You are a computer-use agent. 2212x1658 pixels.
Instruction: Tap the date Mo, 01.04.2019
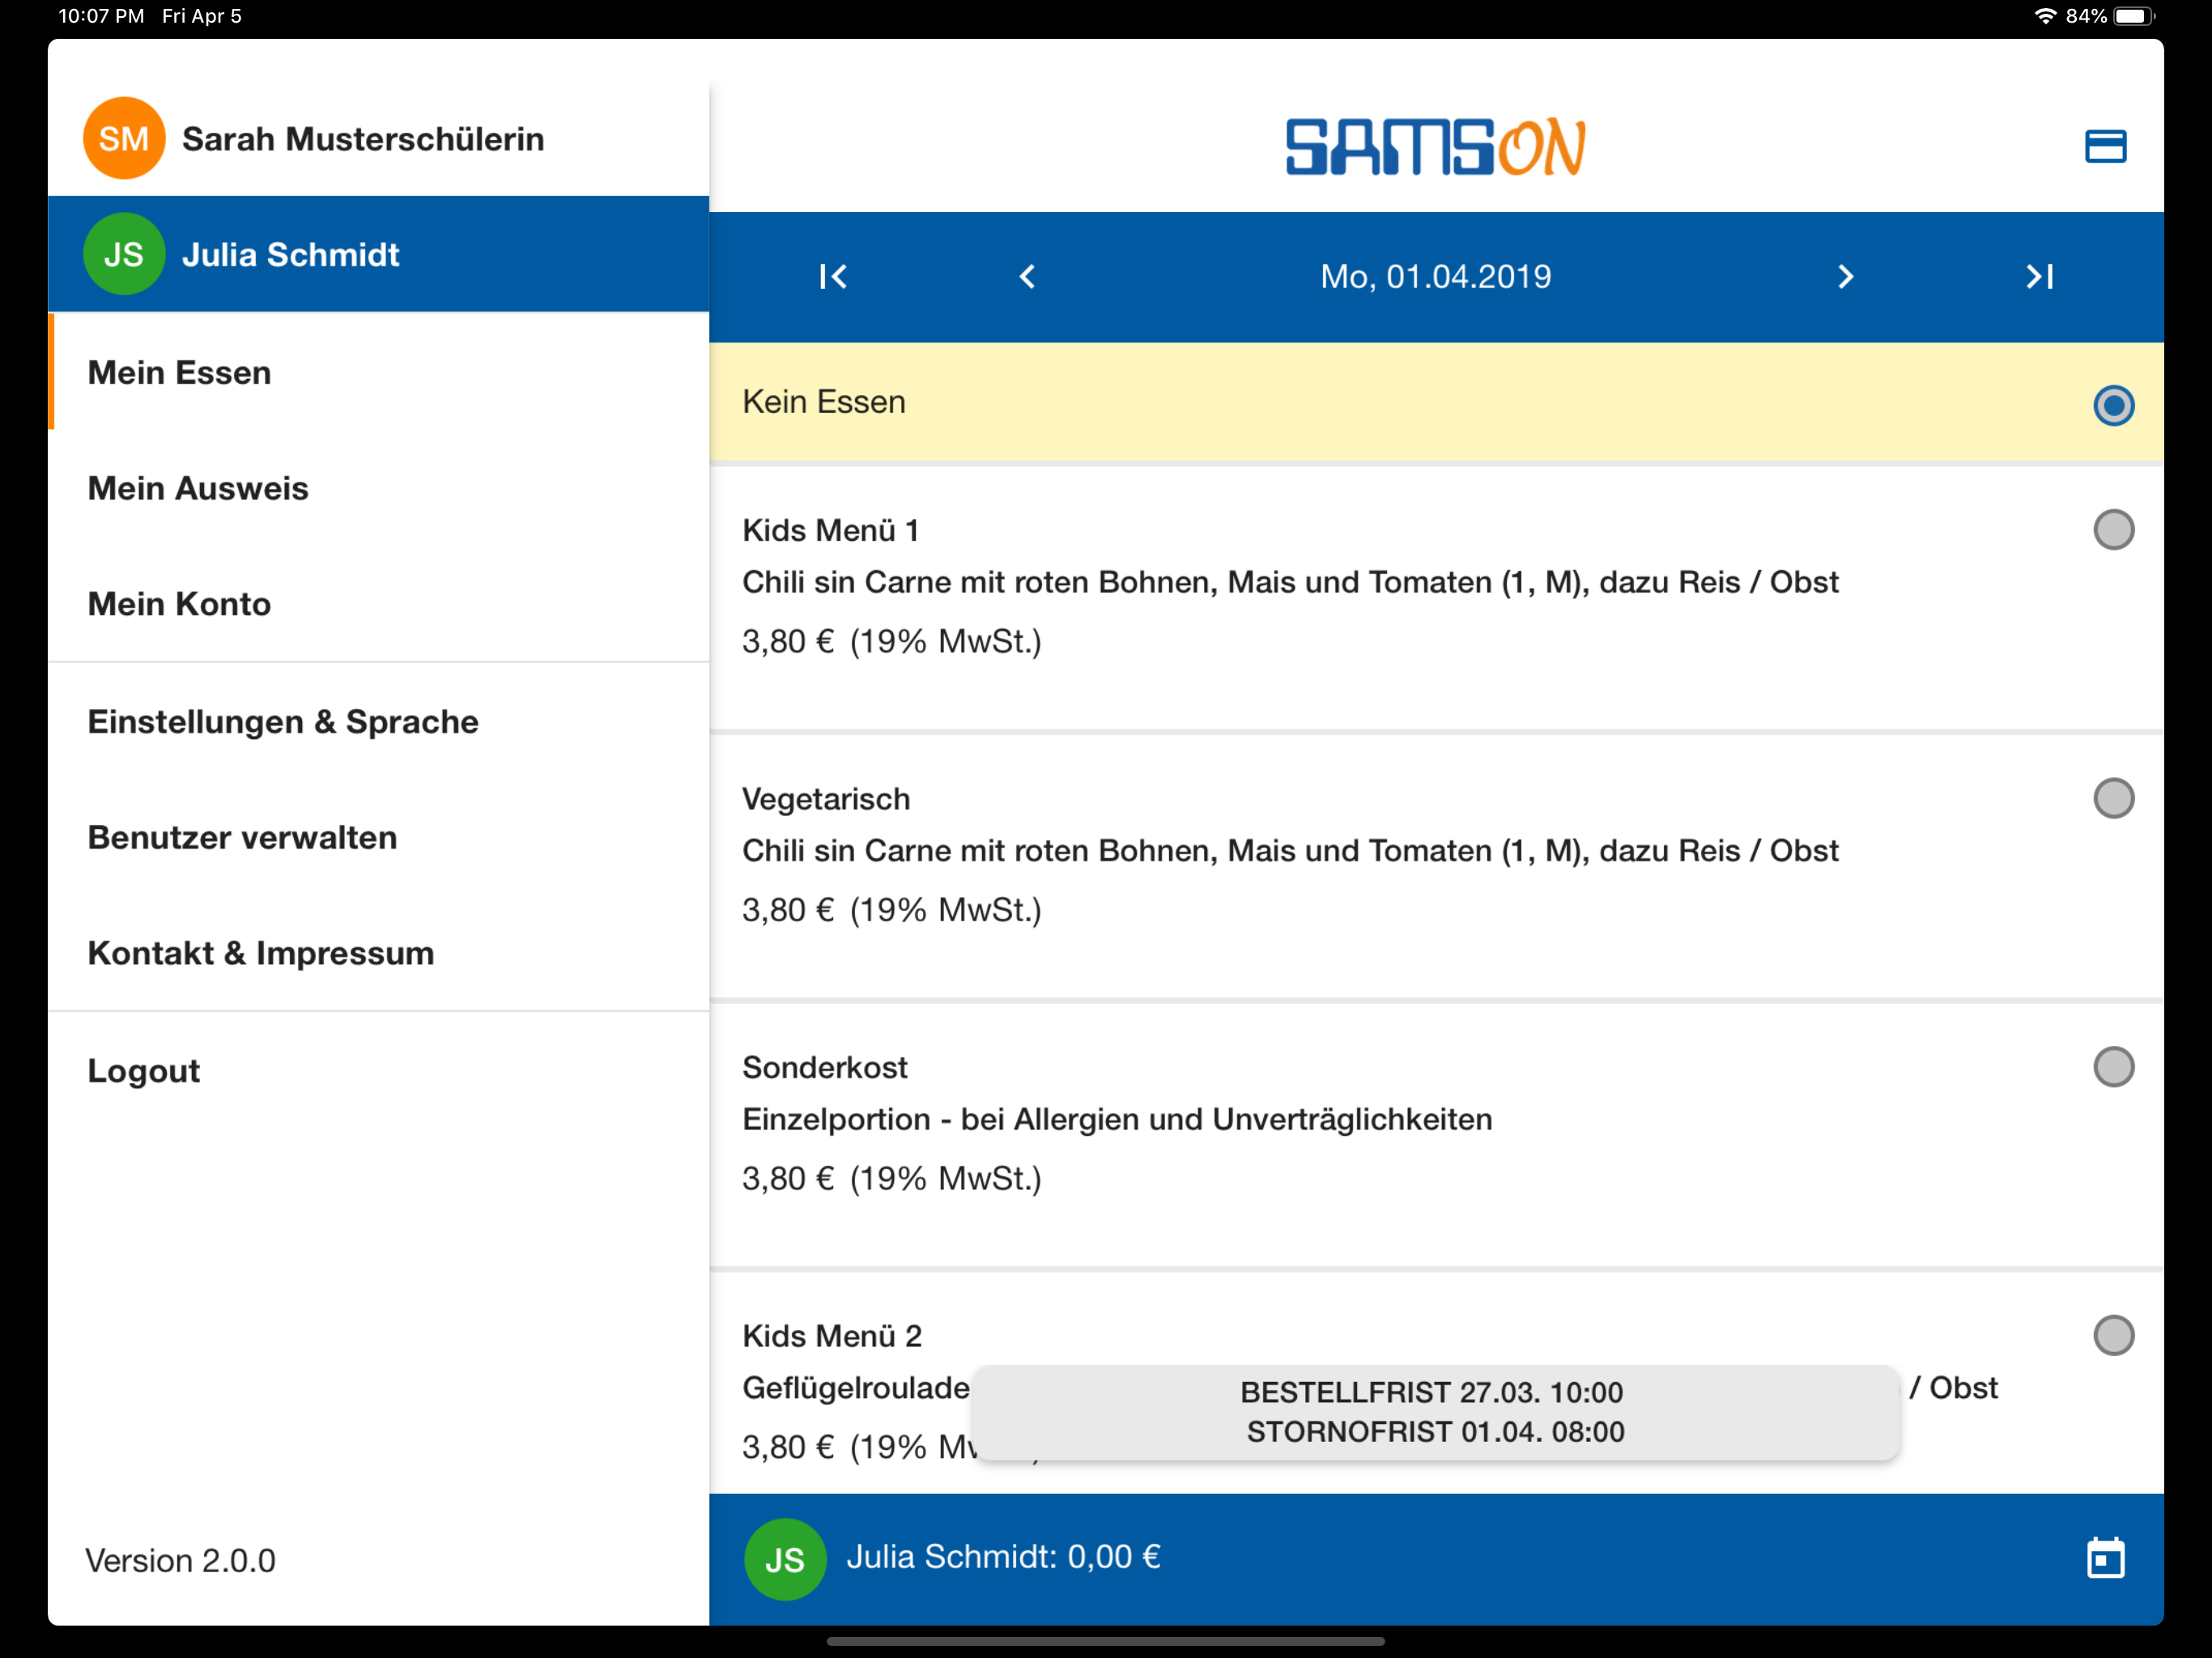click(x=1435, y=277)
